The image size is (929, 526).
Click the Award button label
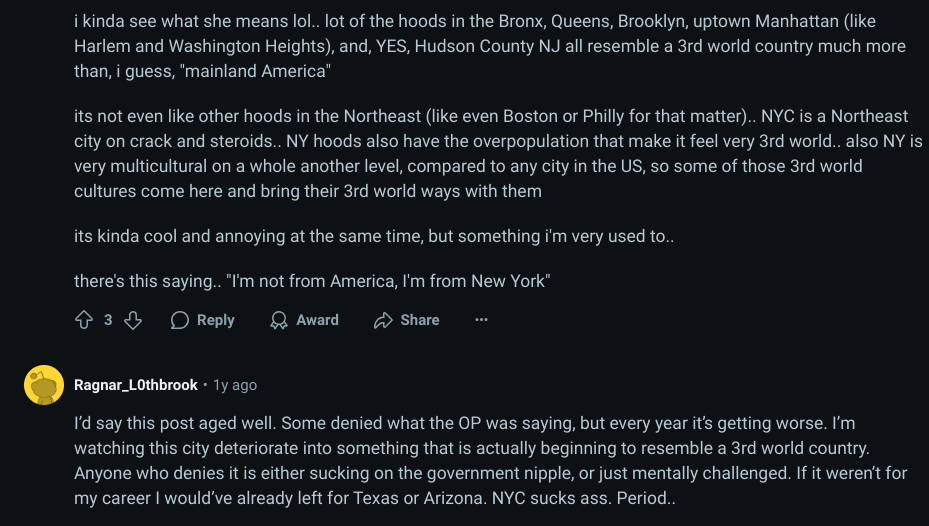point(318,320)
